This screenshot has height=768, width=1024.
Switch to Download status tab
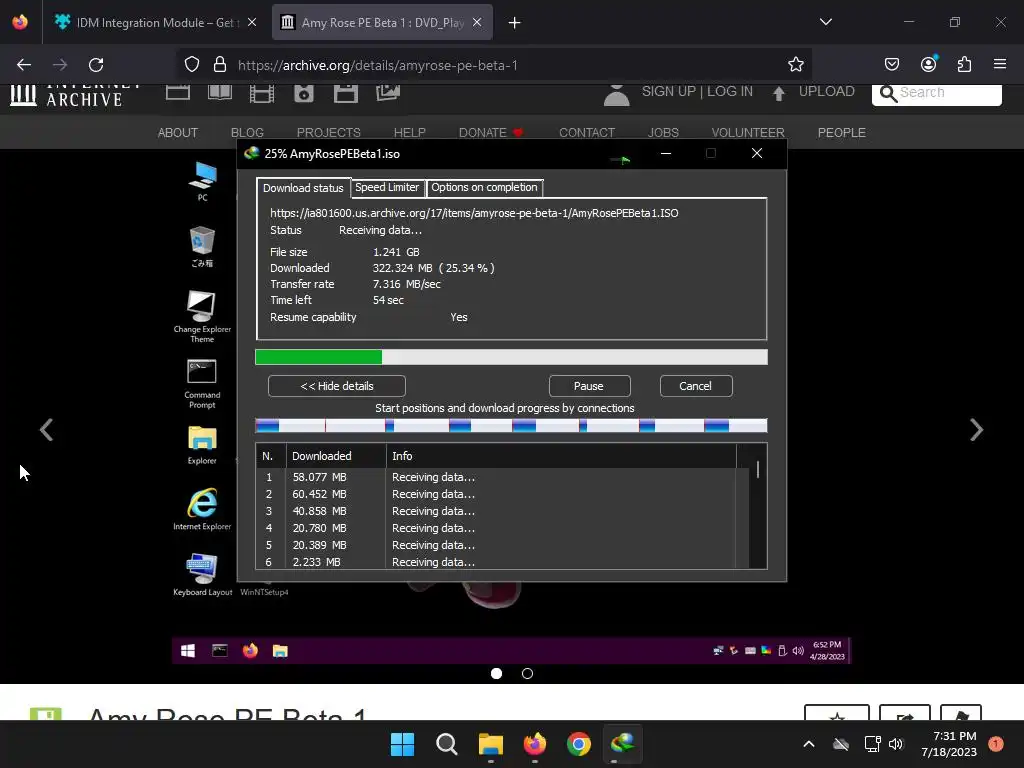[x=303, y=188]
